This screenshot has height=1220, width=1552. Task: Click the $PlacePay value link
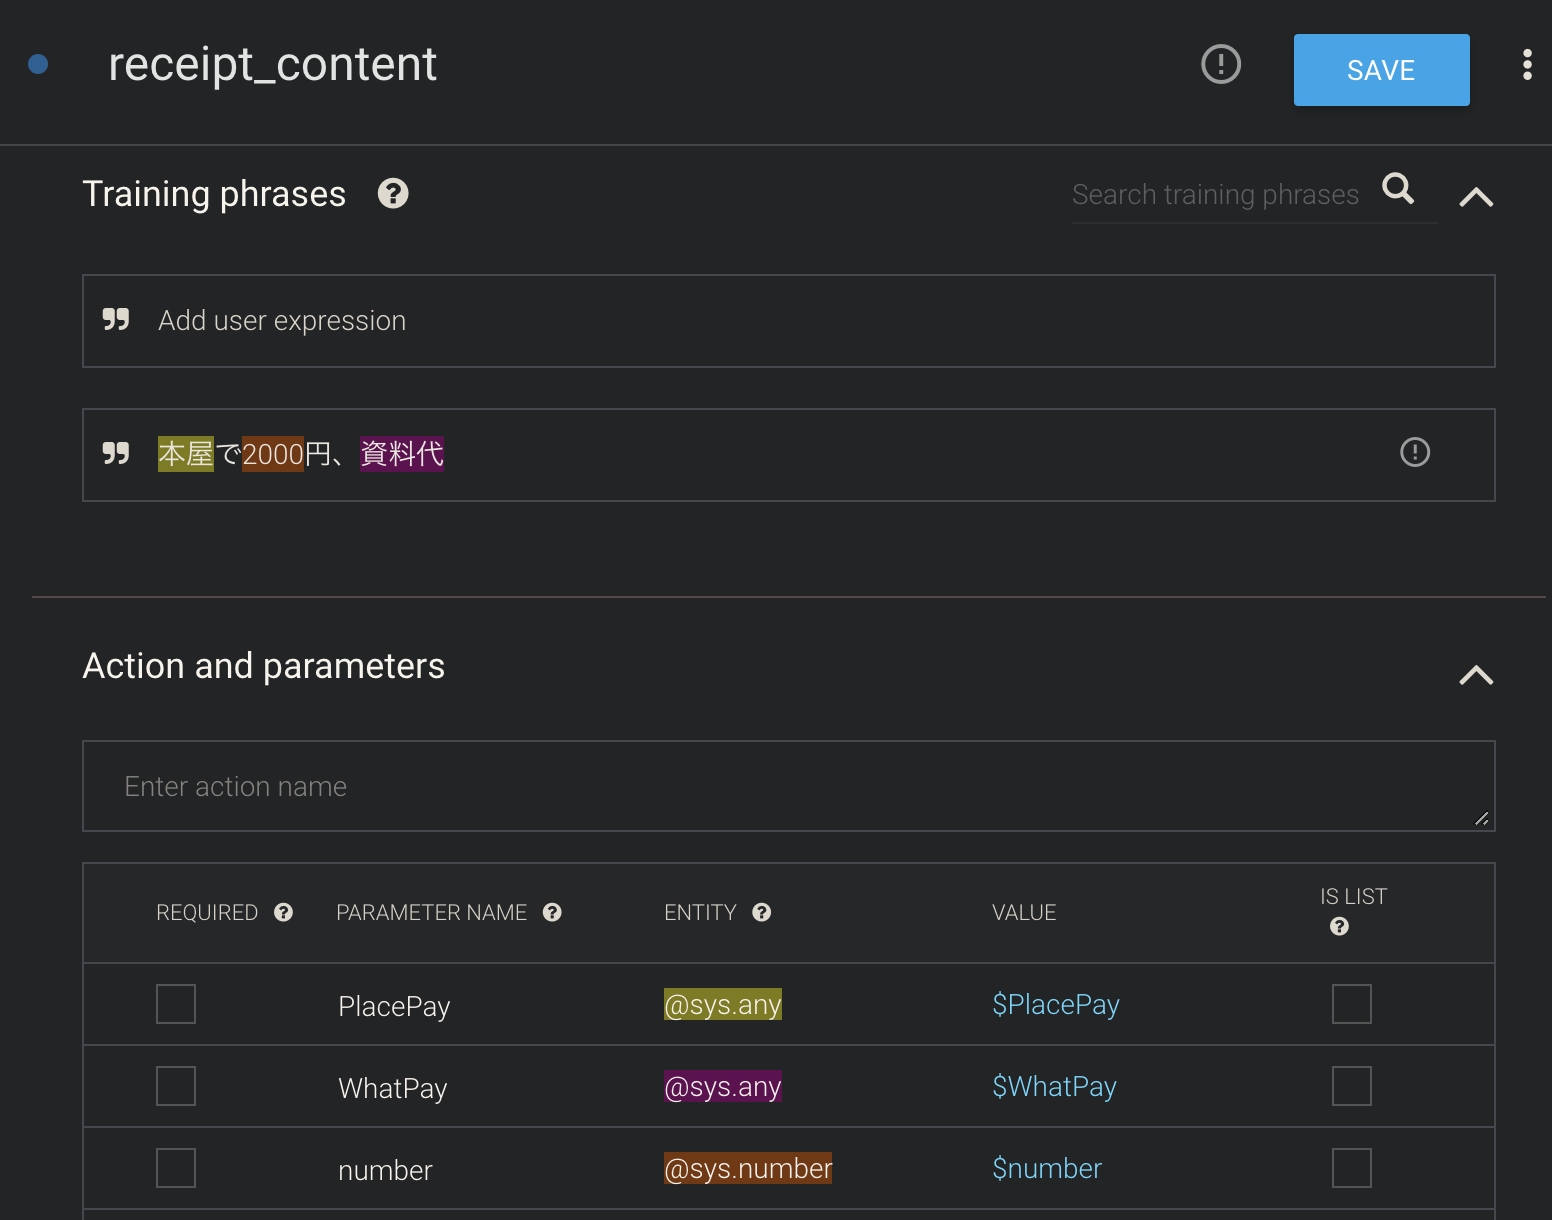click(1055, 1004)
